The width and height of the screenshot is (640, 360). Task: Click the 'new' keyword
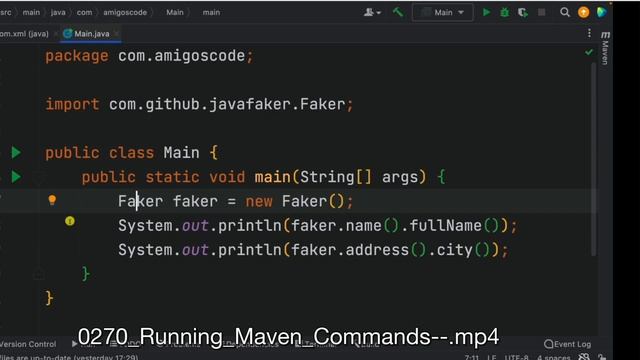[x=259, y=201]
